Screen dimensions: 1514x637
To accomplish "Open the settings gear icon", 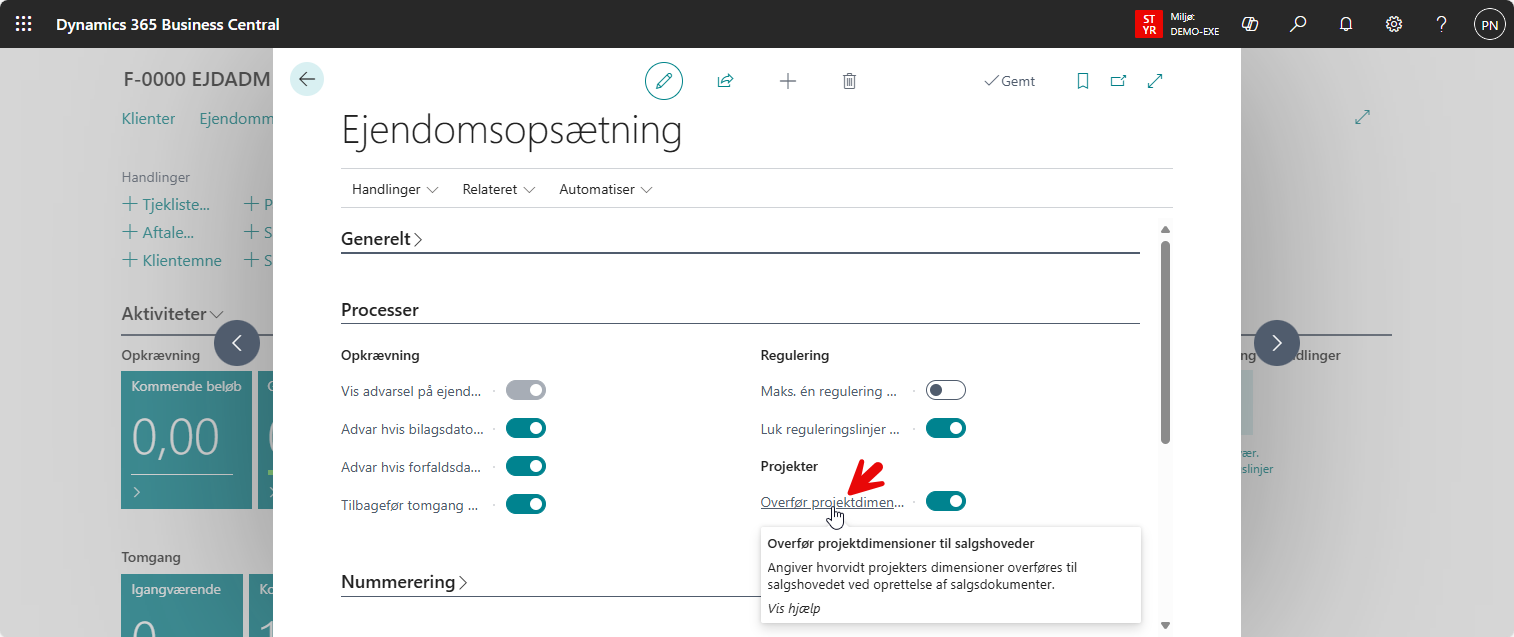I will [1394, 24].
